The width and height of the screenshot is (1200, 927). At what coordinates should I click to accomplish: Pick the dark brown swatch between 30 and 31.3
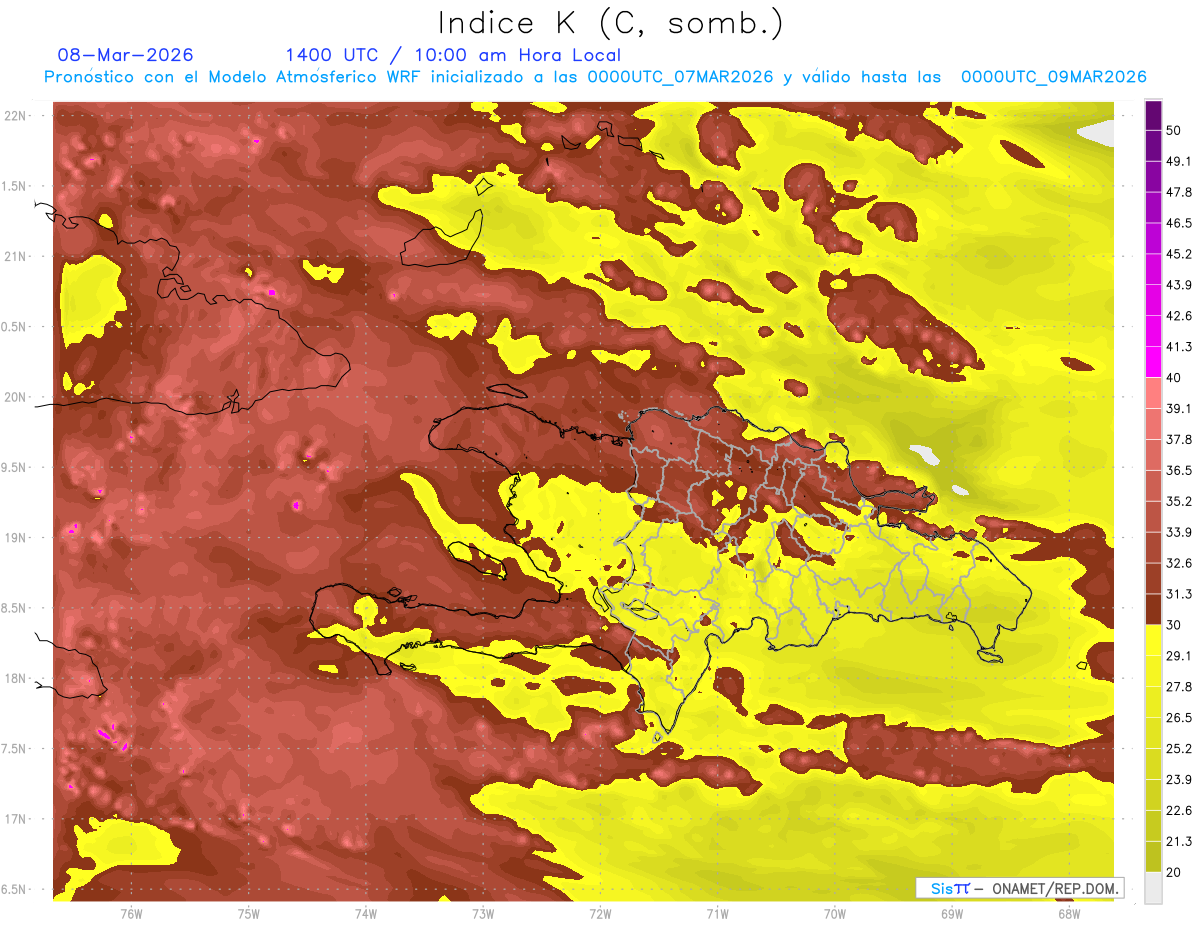(x=1153, y=610)
